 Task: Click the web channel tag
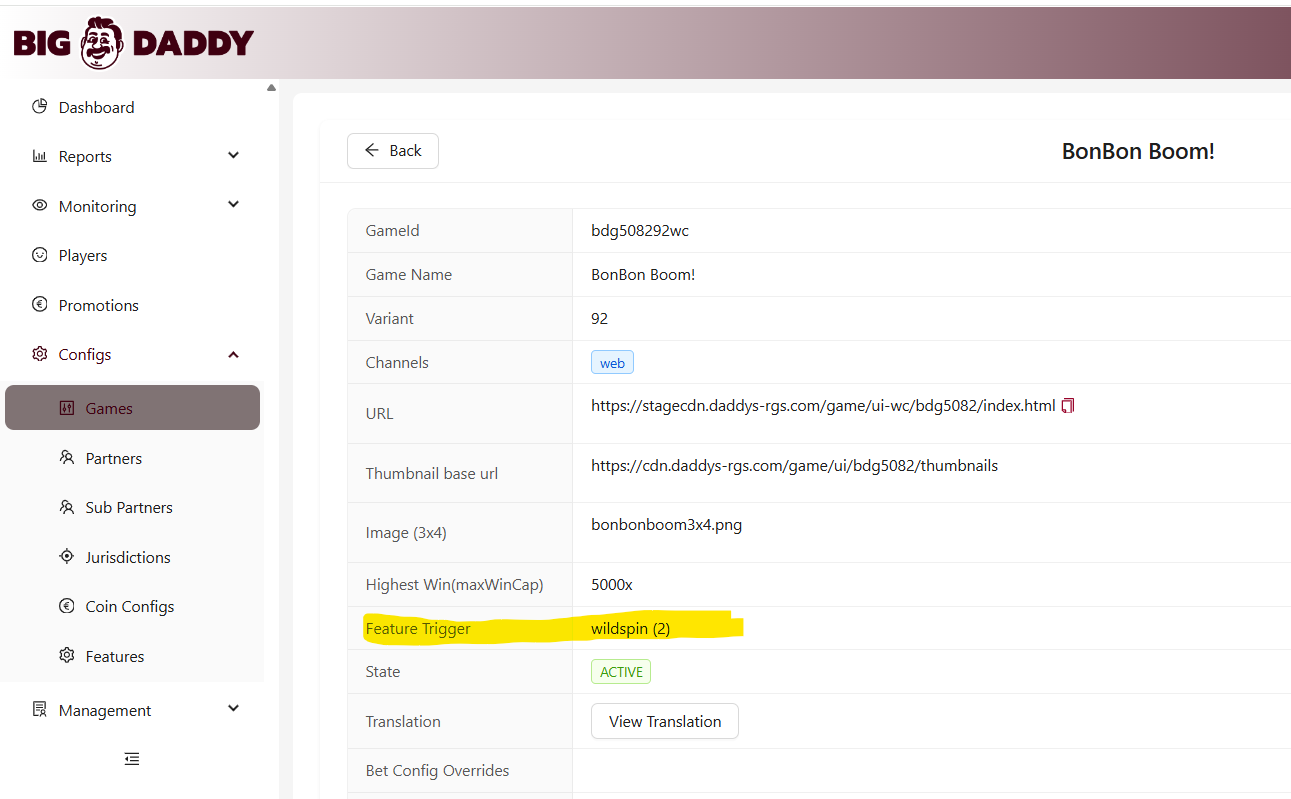(x=612, y=363)
